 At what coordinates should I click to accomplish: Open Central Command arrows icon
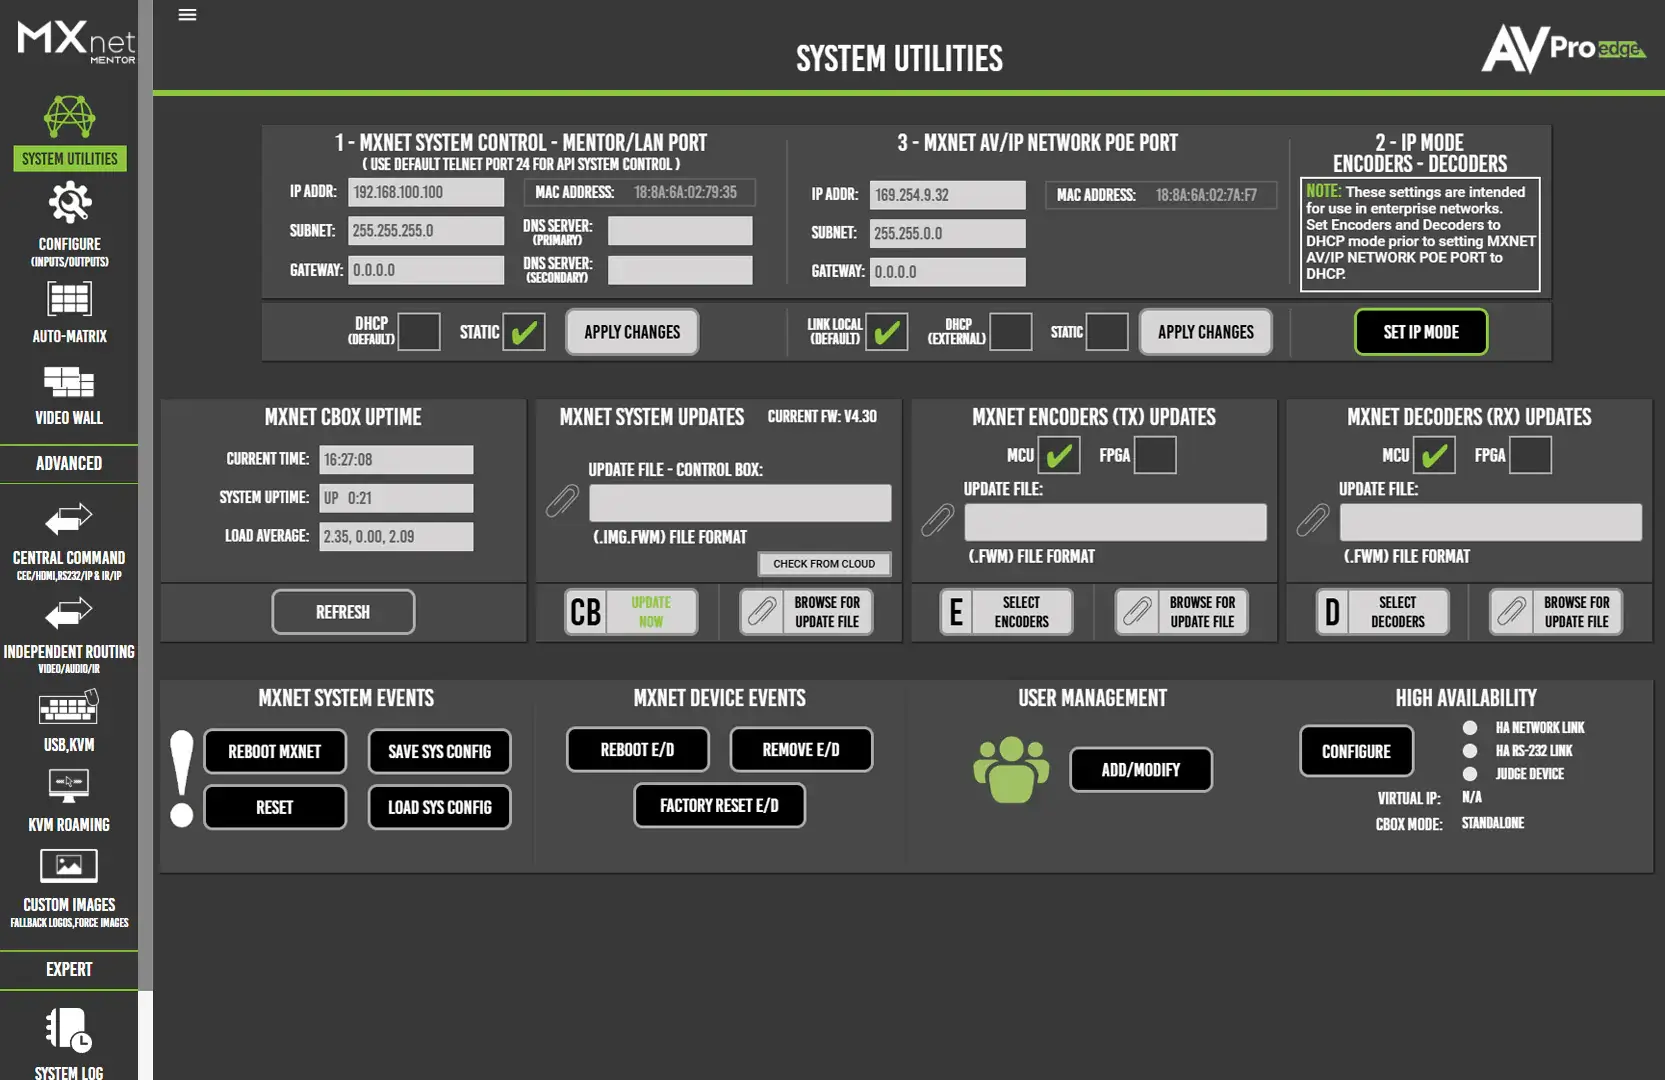pos(69,520)
